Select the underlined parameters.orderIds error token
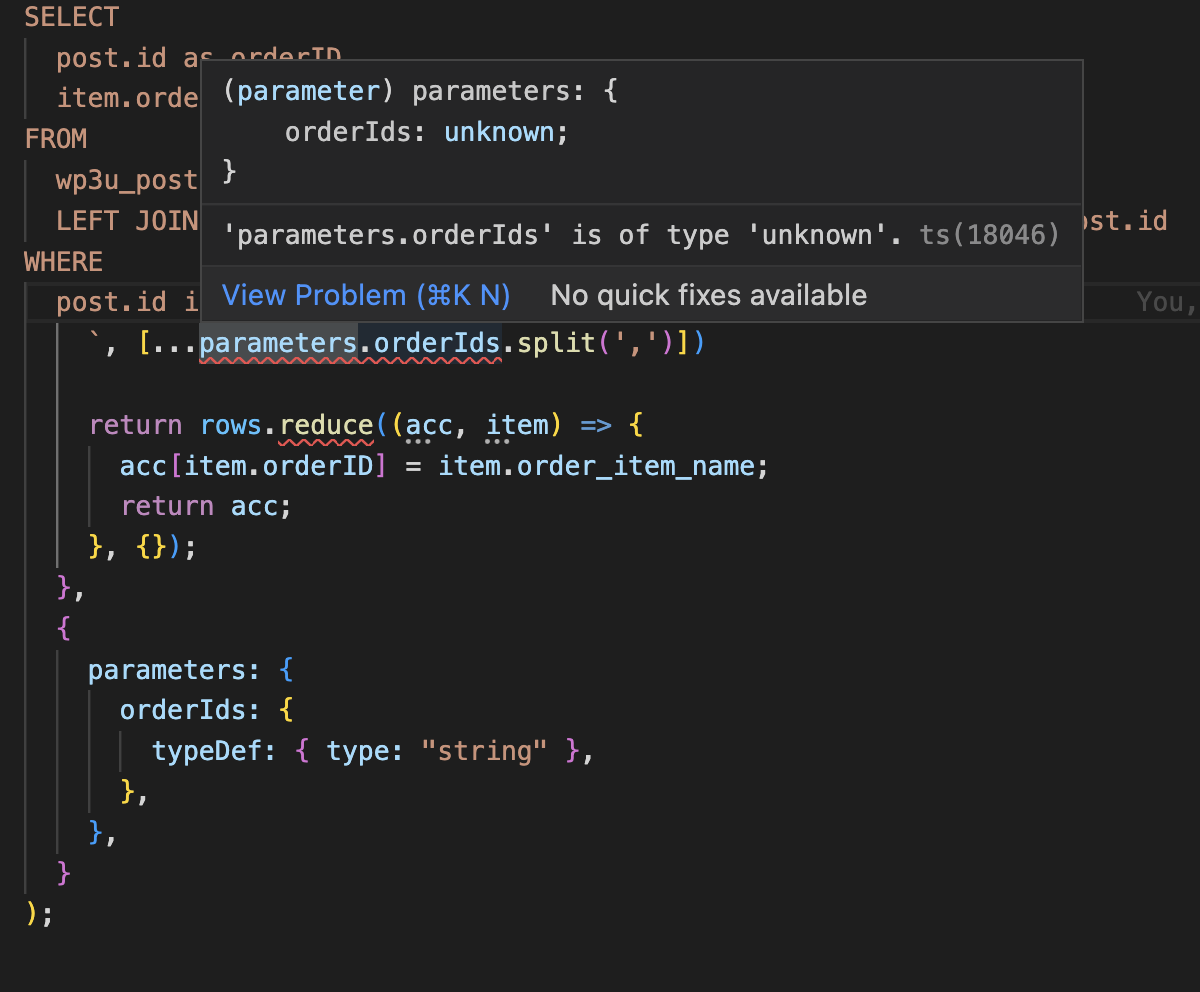The height and width of the screenshot is (992, 1200). click(348, 342)
